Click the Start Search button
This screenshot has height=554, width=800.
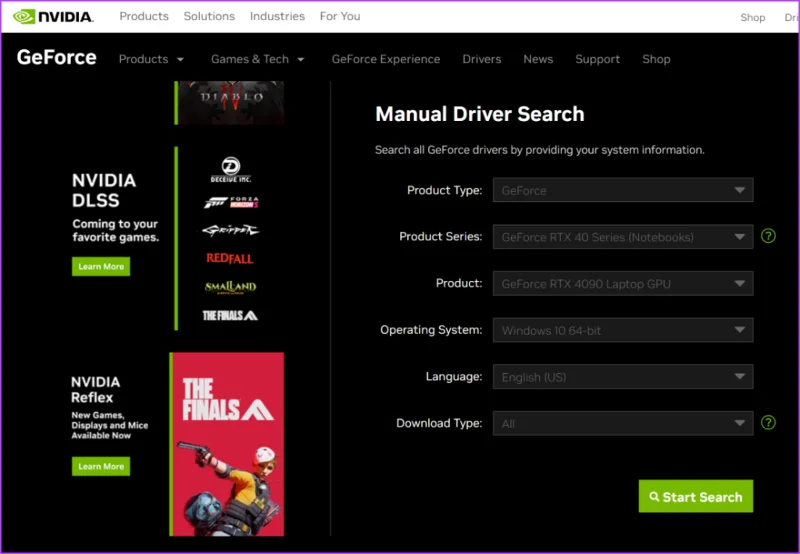(695, 496)
